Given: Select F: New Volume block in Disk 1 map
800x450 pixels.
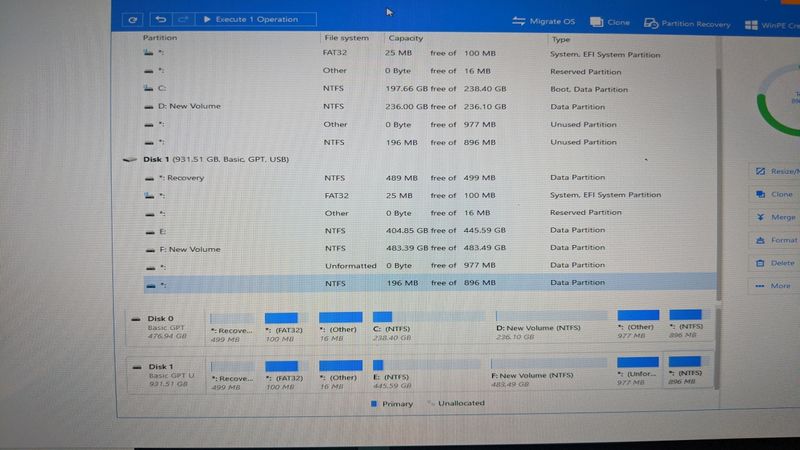Looking at the screenshot, I should (x=549, y=373).
